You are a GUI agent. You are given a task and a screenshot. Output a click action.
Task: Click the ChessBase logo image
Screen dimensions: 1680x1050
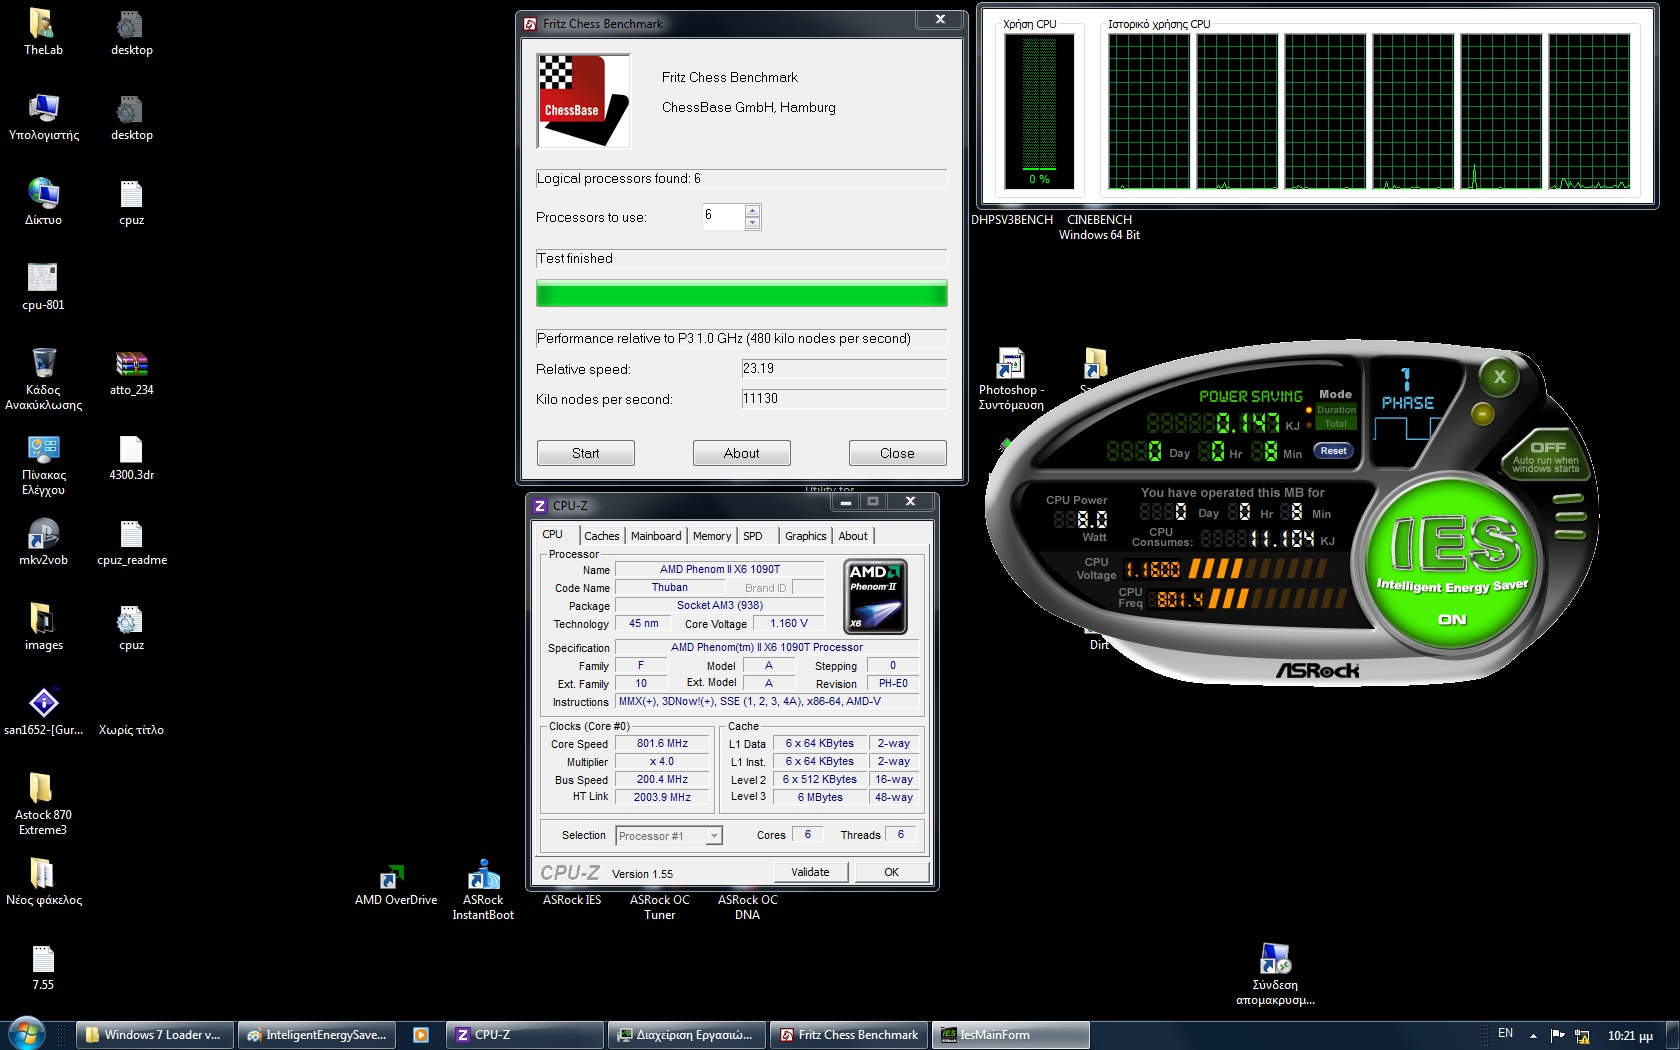584,101
